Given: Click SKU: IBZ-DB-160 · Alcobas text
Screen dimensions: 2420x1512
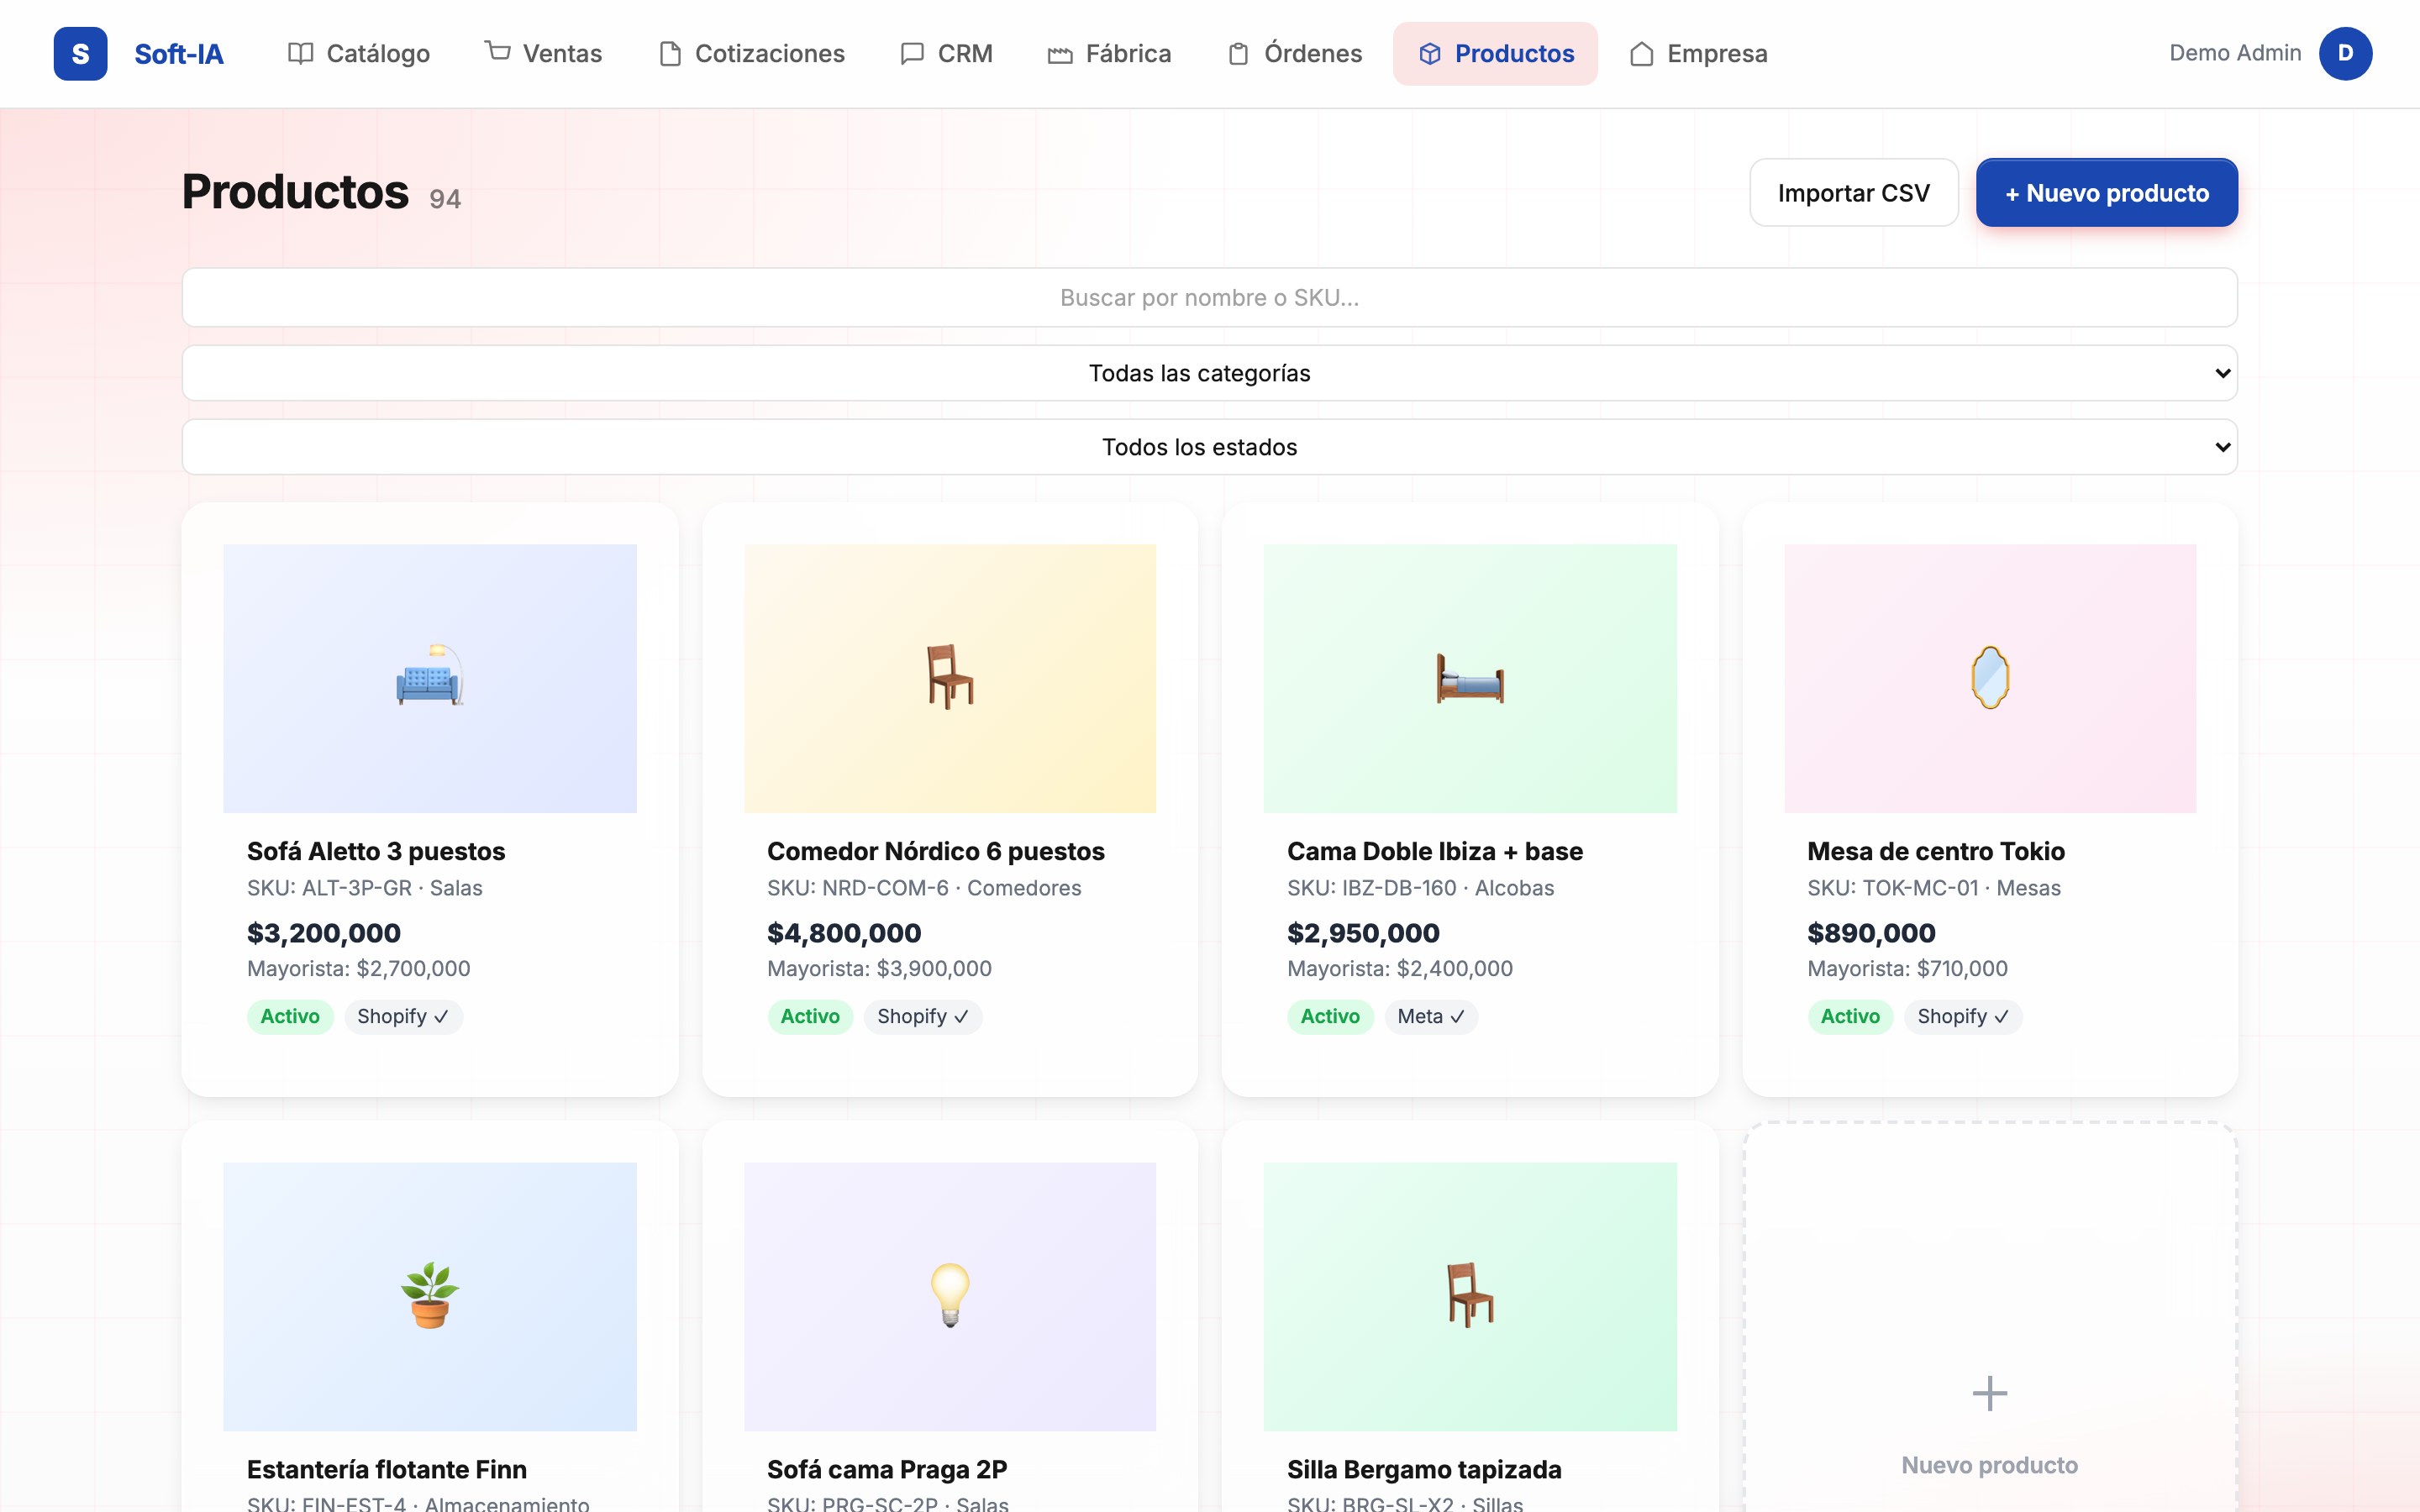Looking at the screenshot, I should tap(1420, 888).
